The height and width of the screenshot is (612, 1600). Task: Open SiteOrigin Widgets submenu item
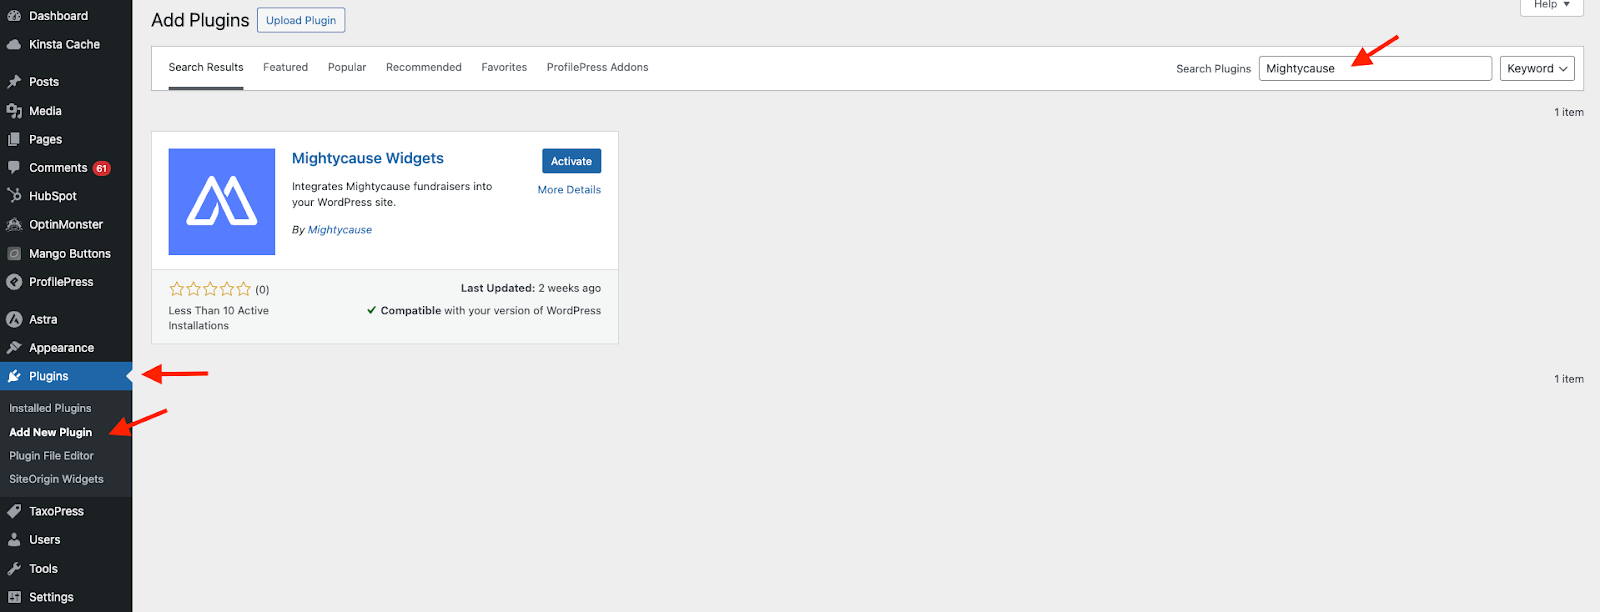click(57, 479)
